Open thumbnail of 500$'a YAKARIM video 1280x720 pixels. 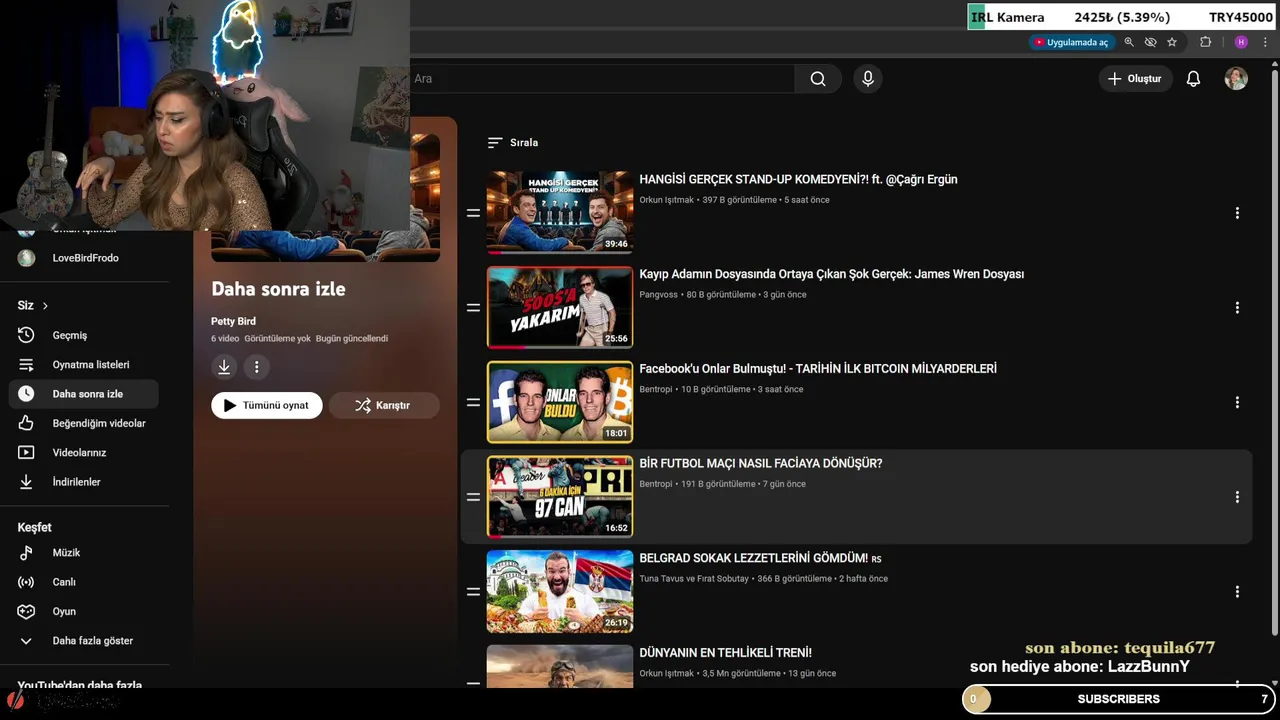(560, 307)
